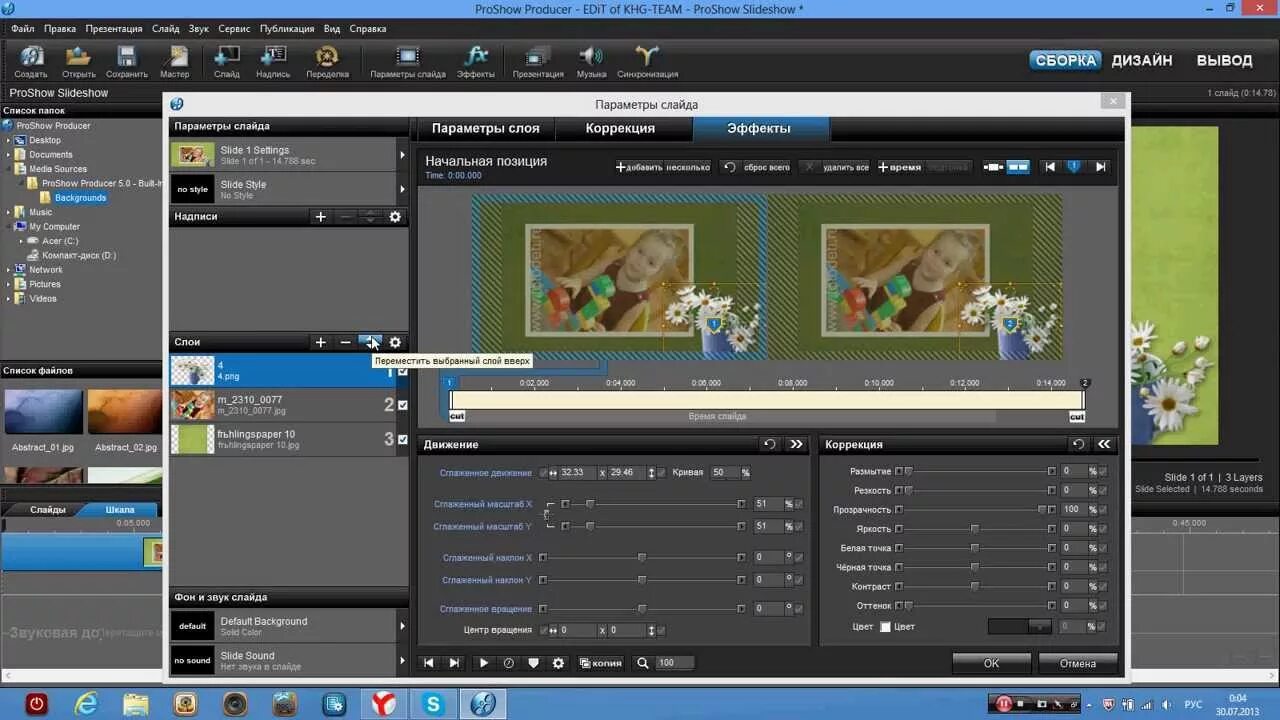This screenshot has width=1280, height=720.
Task: Click the копия button
Action: tap(601, 663)
